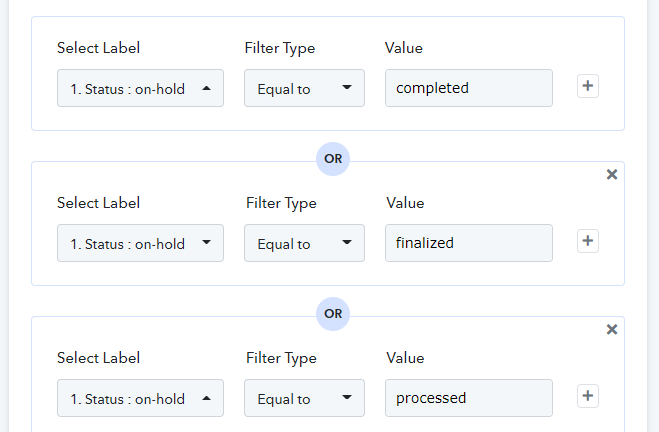The height and width of the screenshot is (432, 659).
Task: Click the Value field containing 'finalized'
Action: [468, 243]
